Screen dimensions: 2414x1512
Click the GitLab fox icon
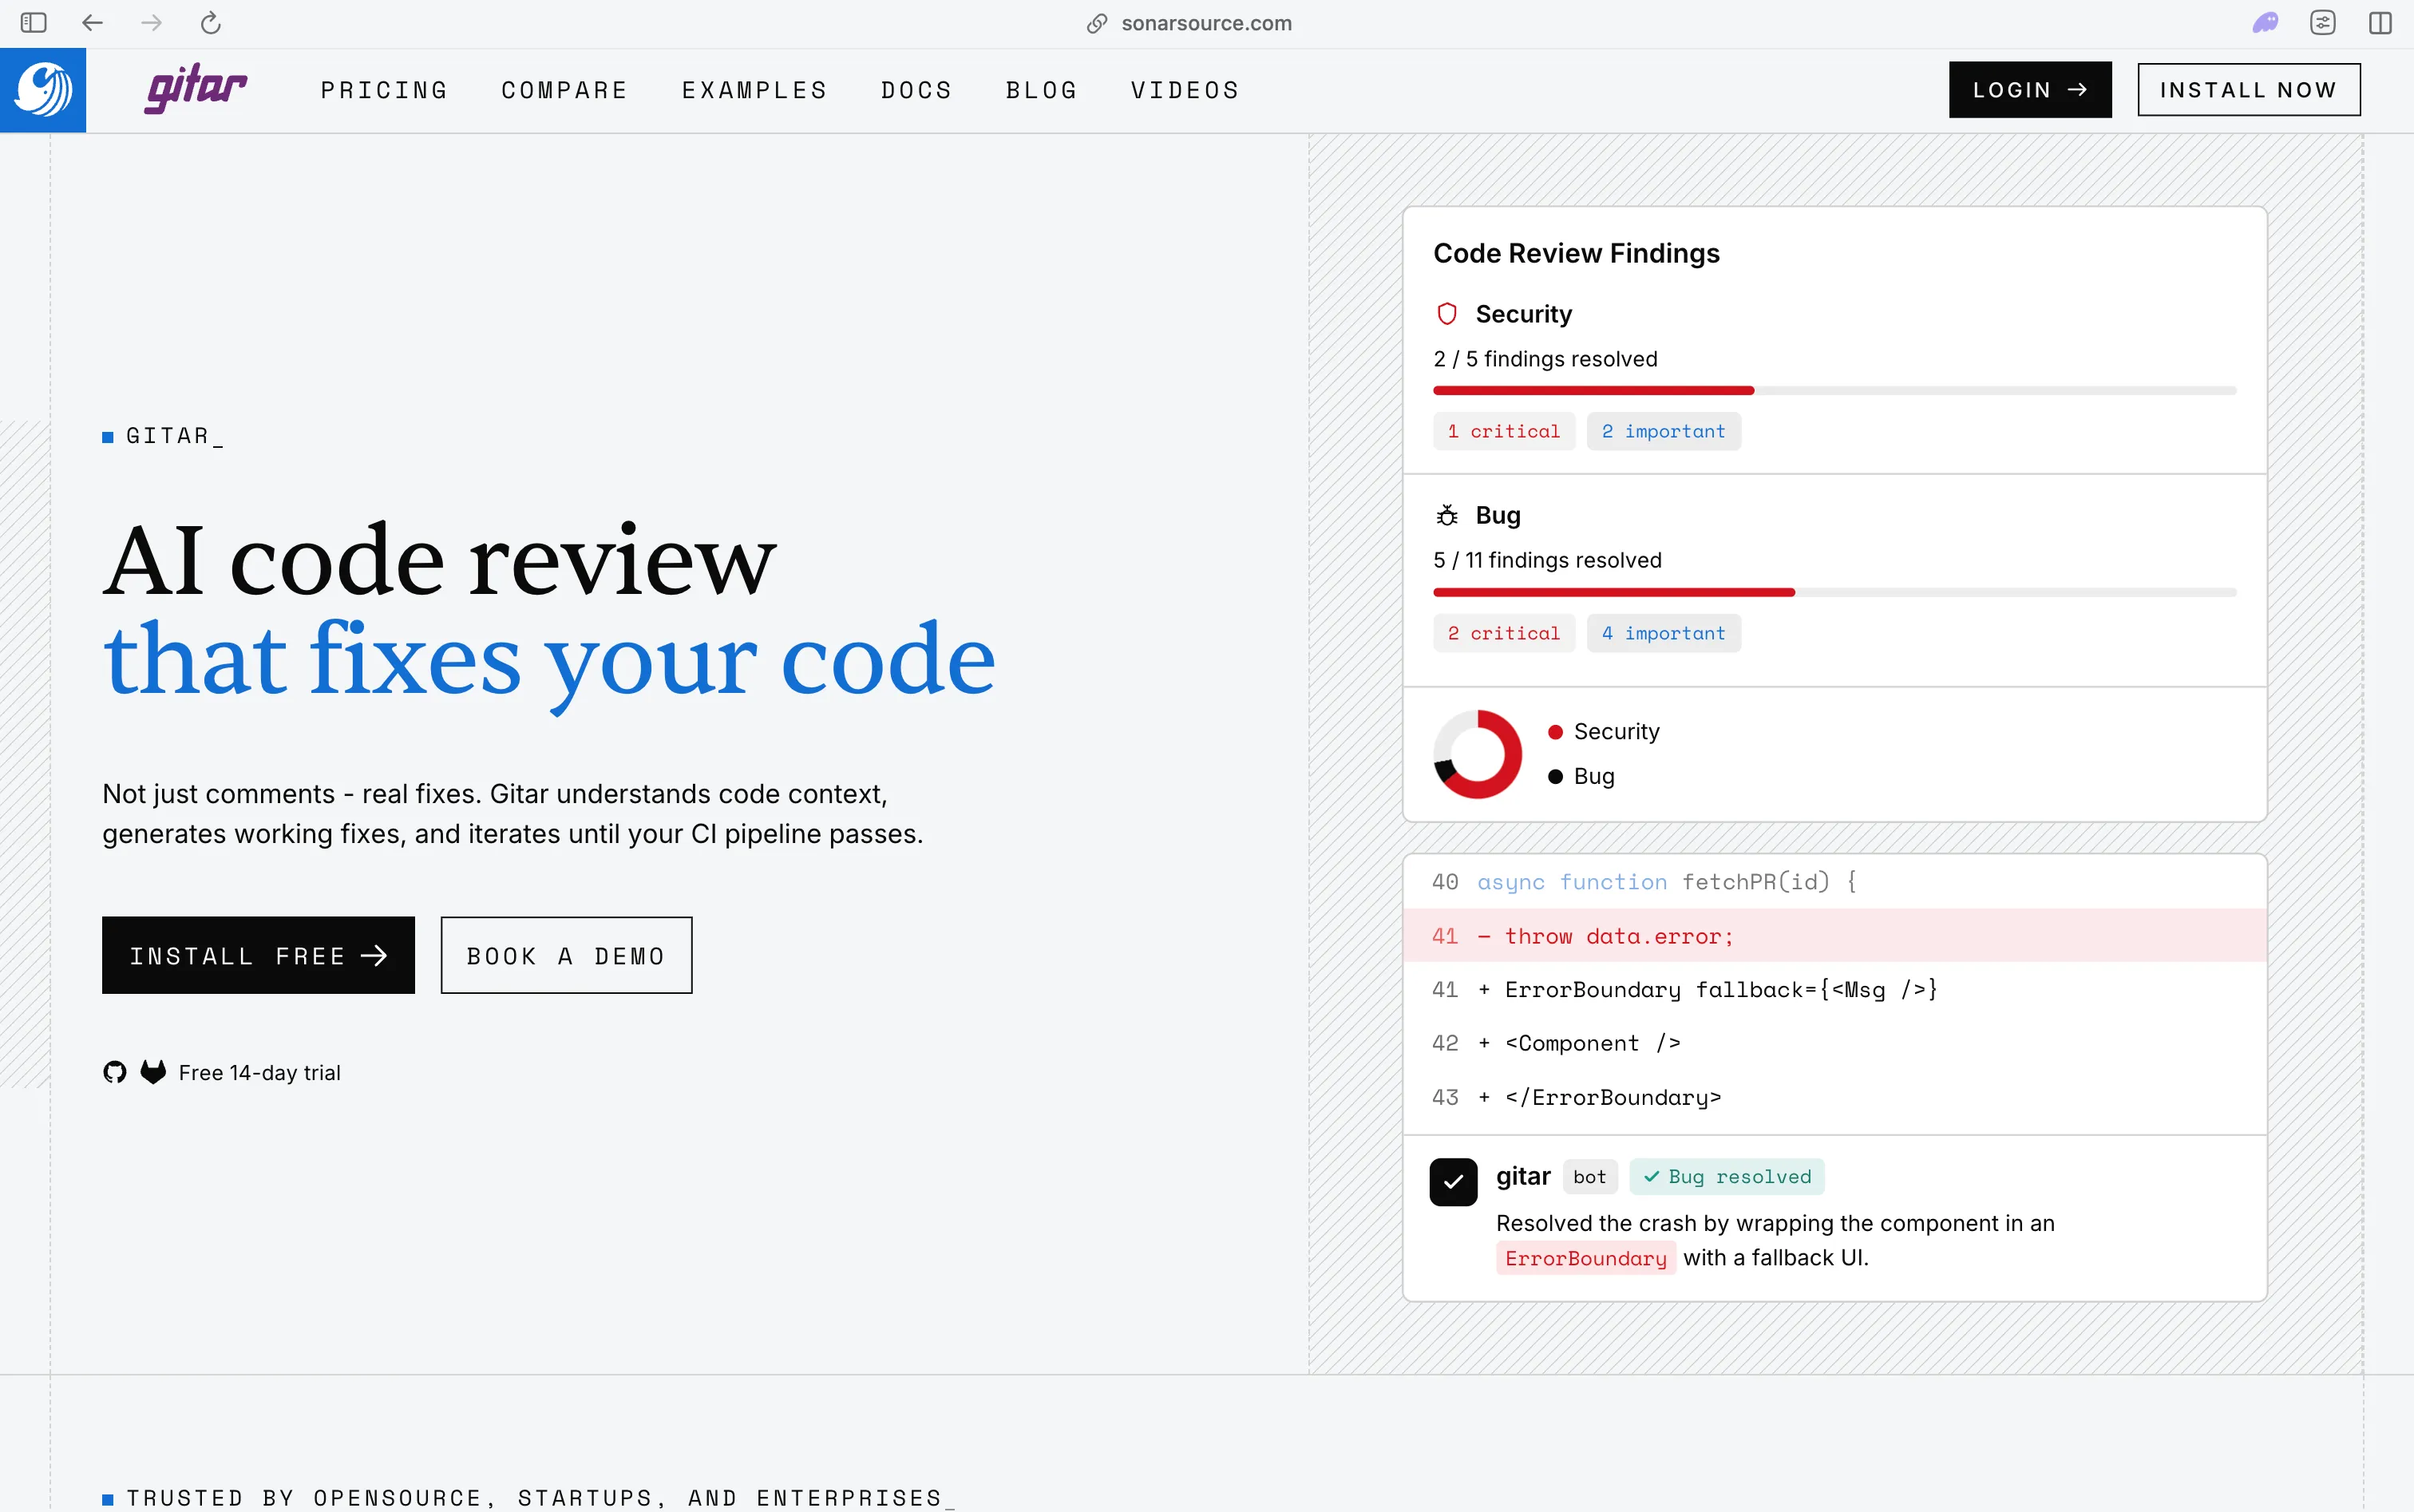(x=153, y=1072)
